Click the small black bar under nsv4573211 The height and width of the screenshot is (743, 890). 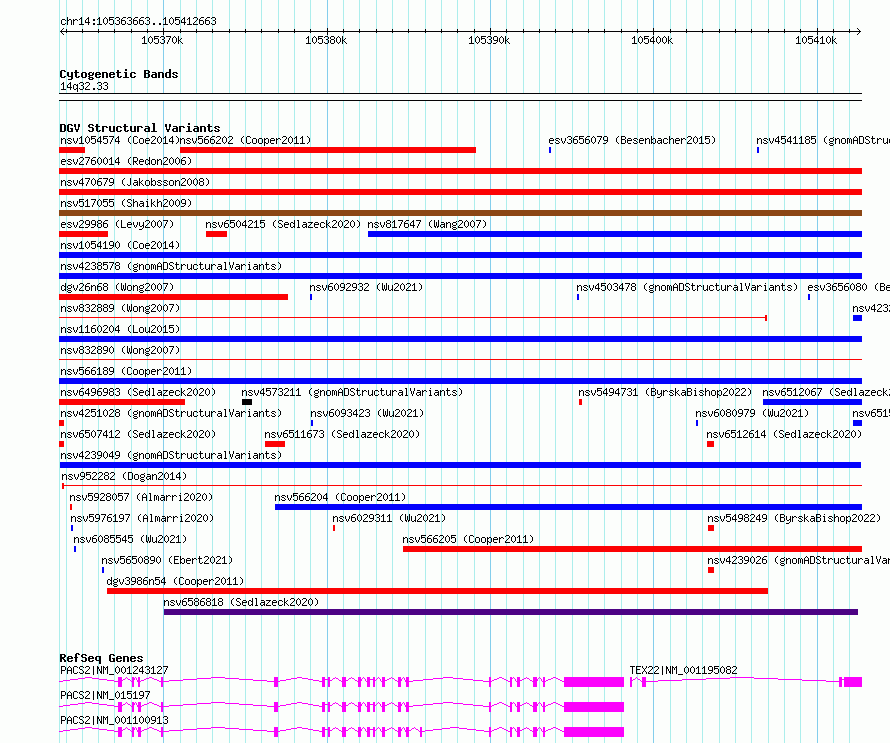247,402
